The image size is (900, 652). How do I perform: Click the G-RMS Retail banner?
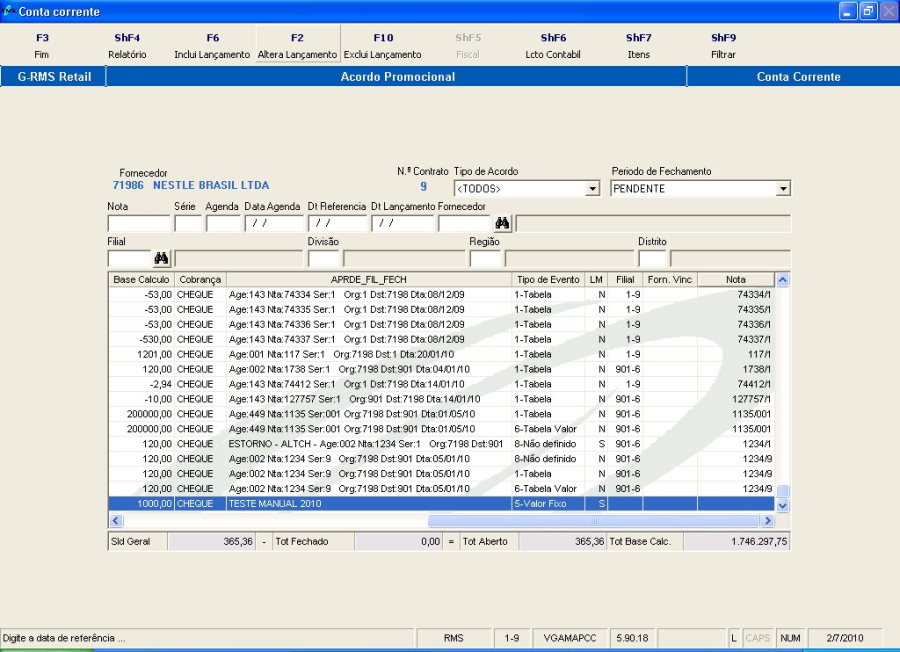click(54, 76)
